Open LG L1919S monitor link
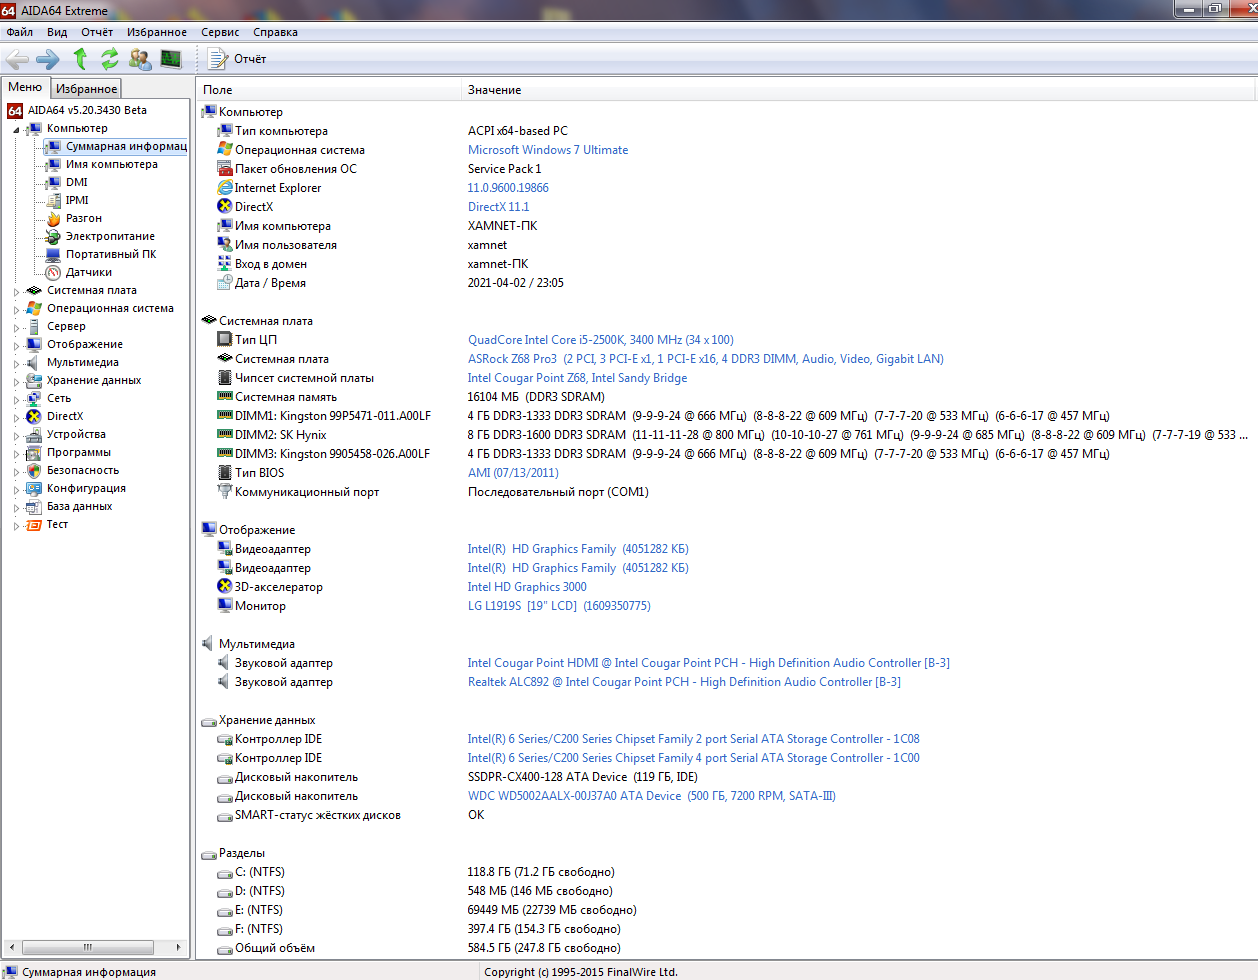1258x980 pixels. 559,606
